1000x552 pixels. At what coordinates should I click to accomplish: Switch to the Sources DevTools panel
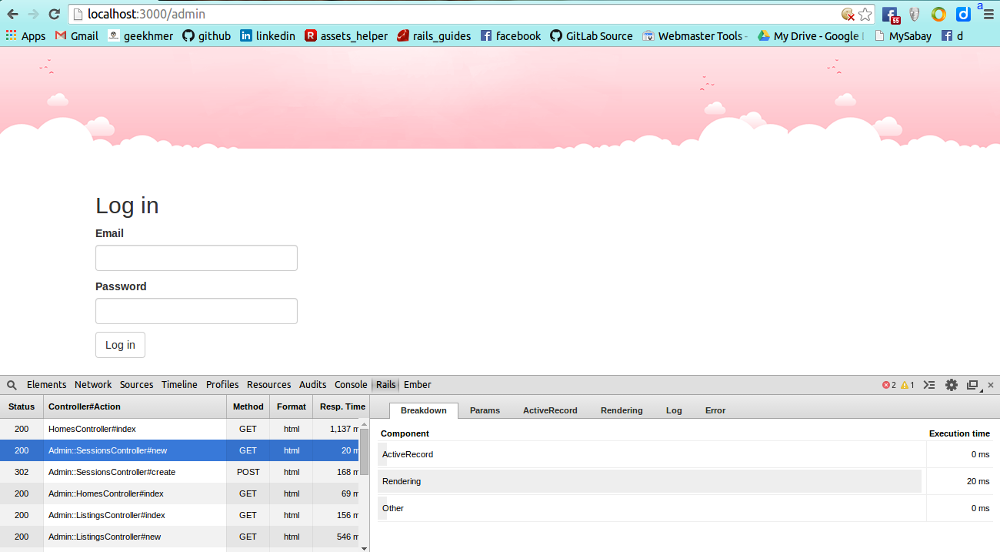(136, 385)
